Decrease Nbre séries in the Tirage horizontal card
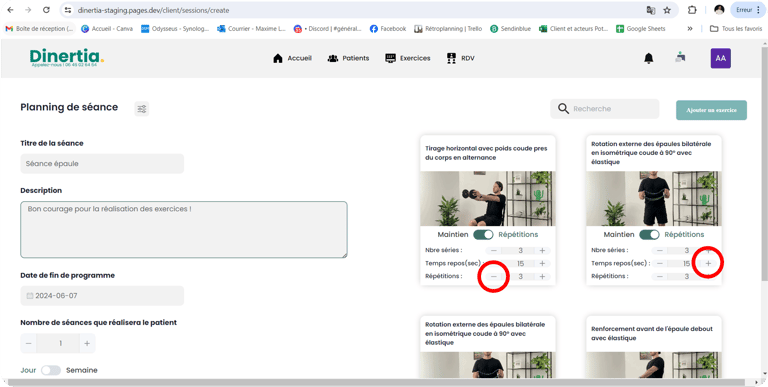This screenshot has height=387, width=768. 494,251
